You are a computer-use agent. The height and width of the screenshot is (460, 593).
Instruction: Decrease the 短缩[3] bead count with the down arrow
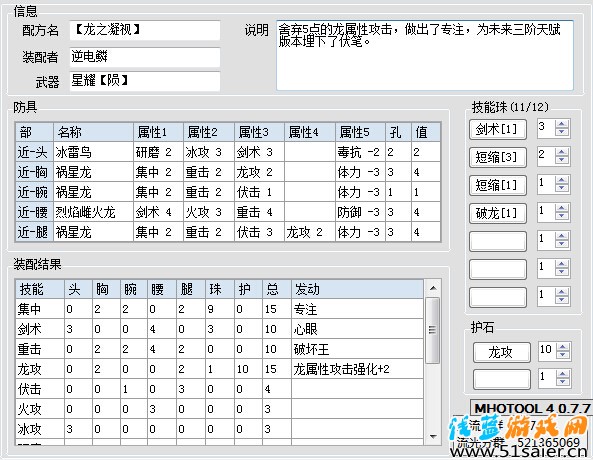[562, 160]
